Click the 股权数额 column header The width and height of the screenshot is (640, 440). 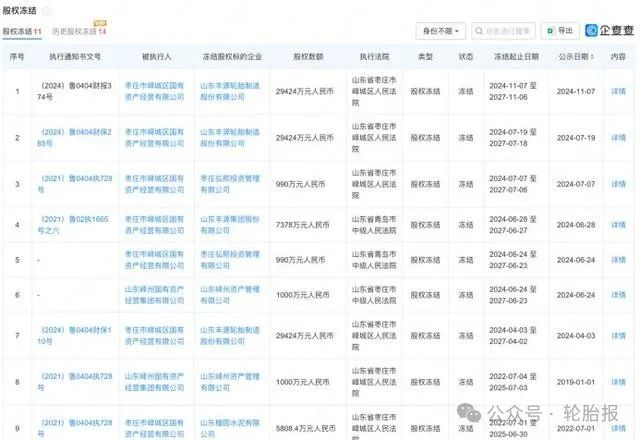click(x=308, y=57)
